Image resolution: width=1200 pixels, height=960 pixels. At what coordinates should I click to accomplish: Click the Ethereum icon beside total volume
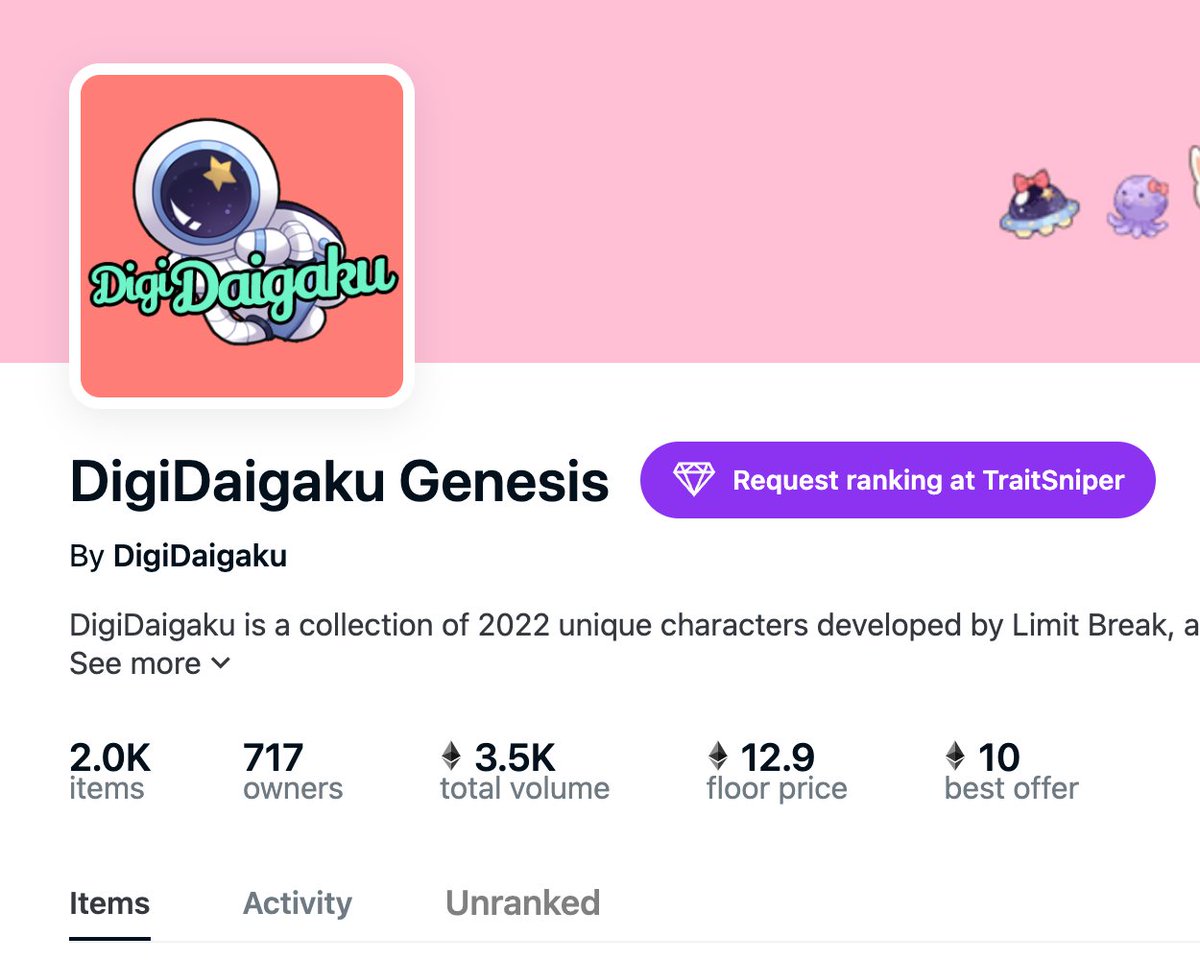452,757
